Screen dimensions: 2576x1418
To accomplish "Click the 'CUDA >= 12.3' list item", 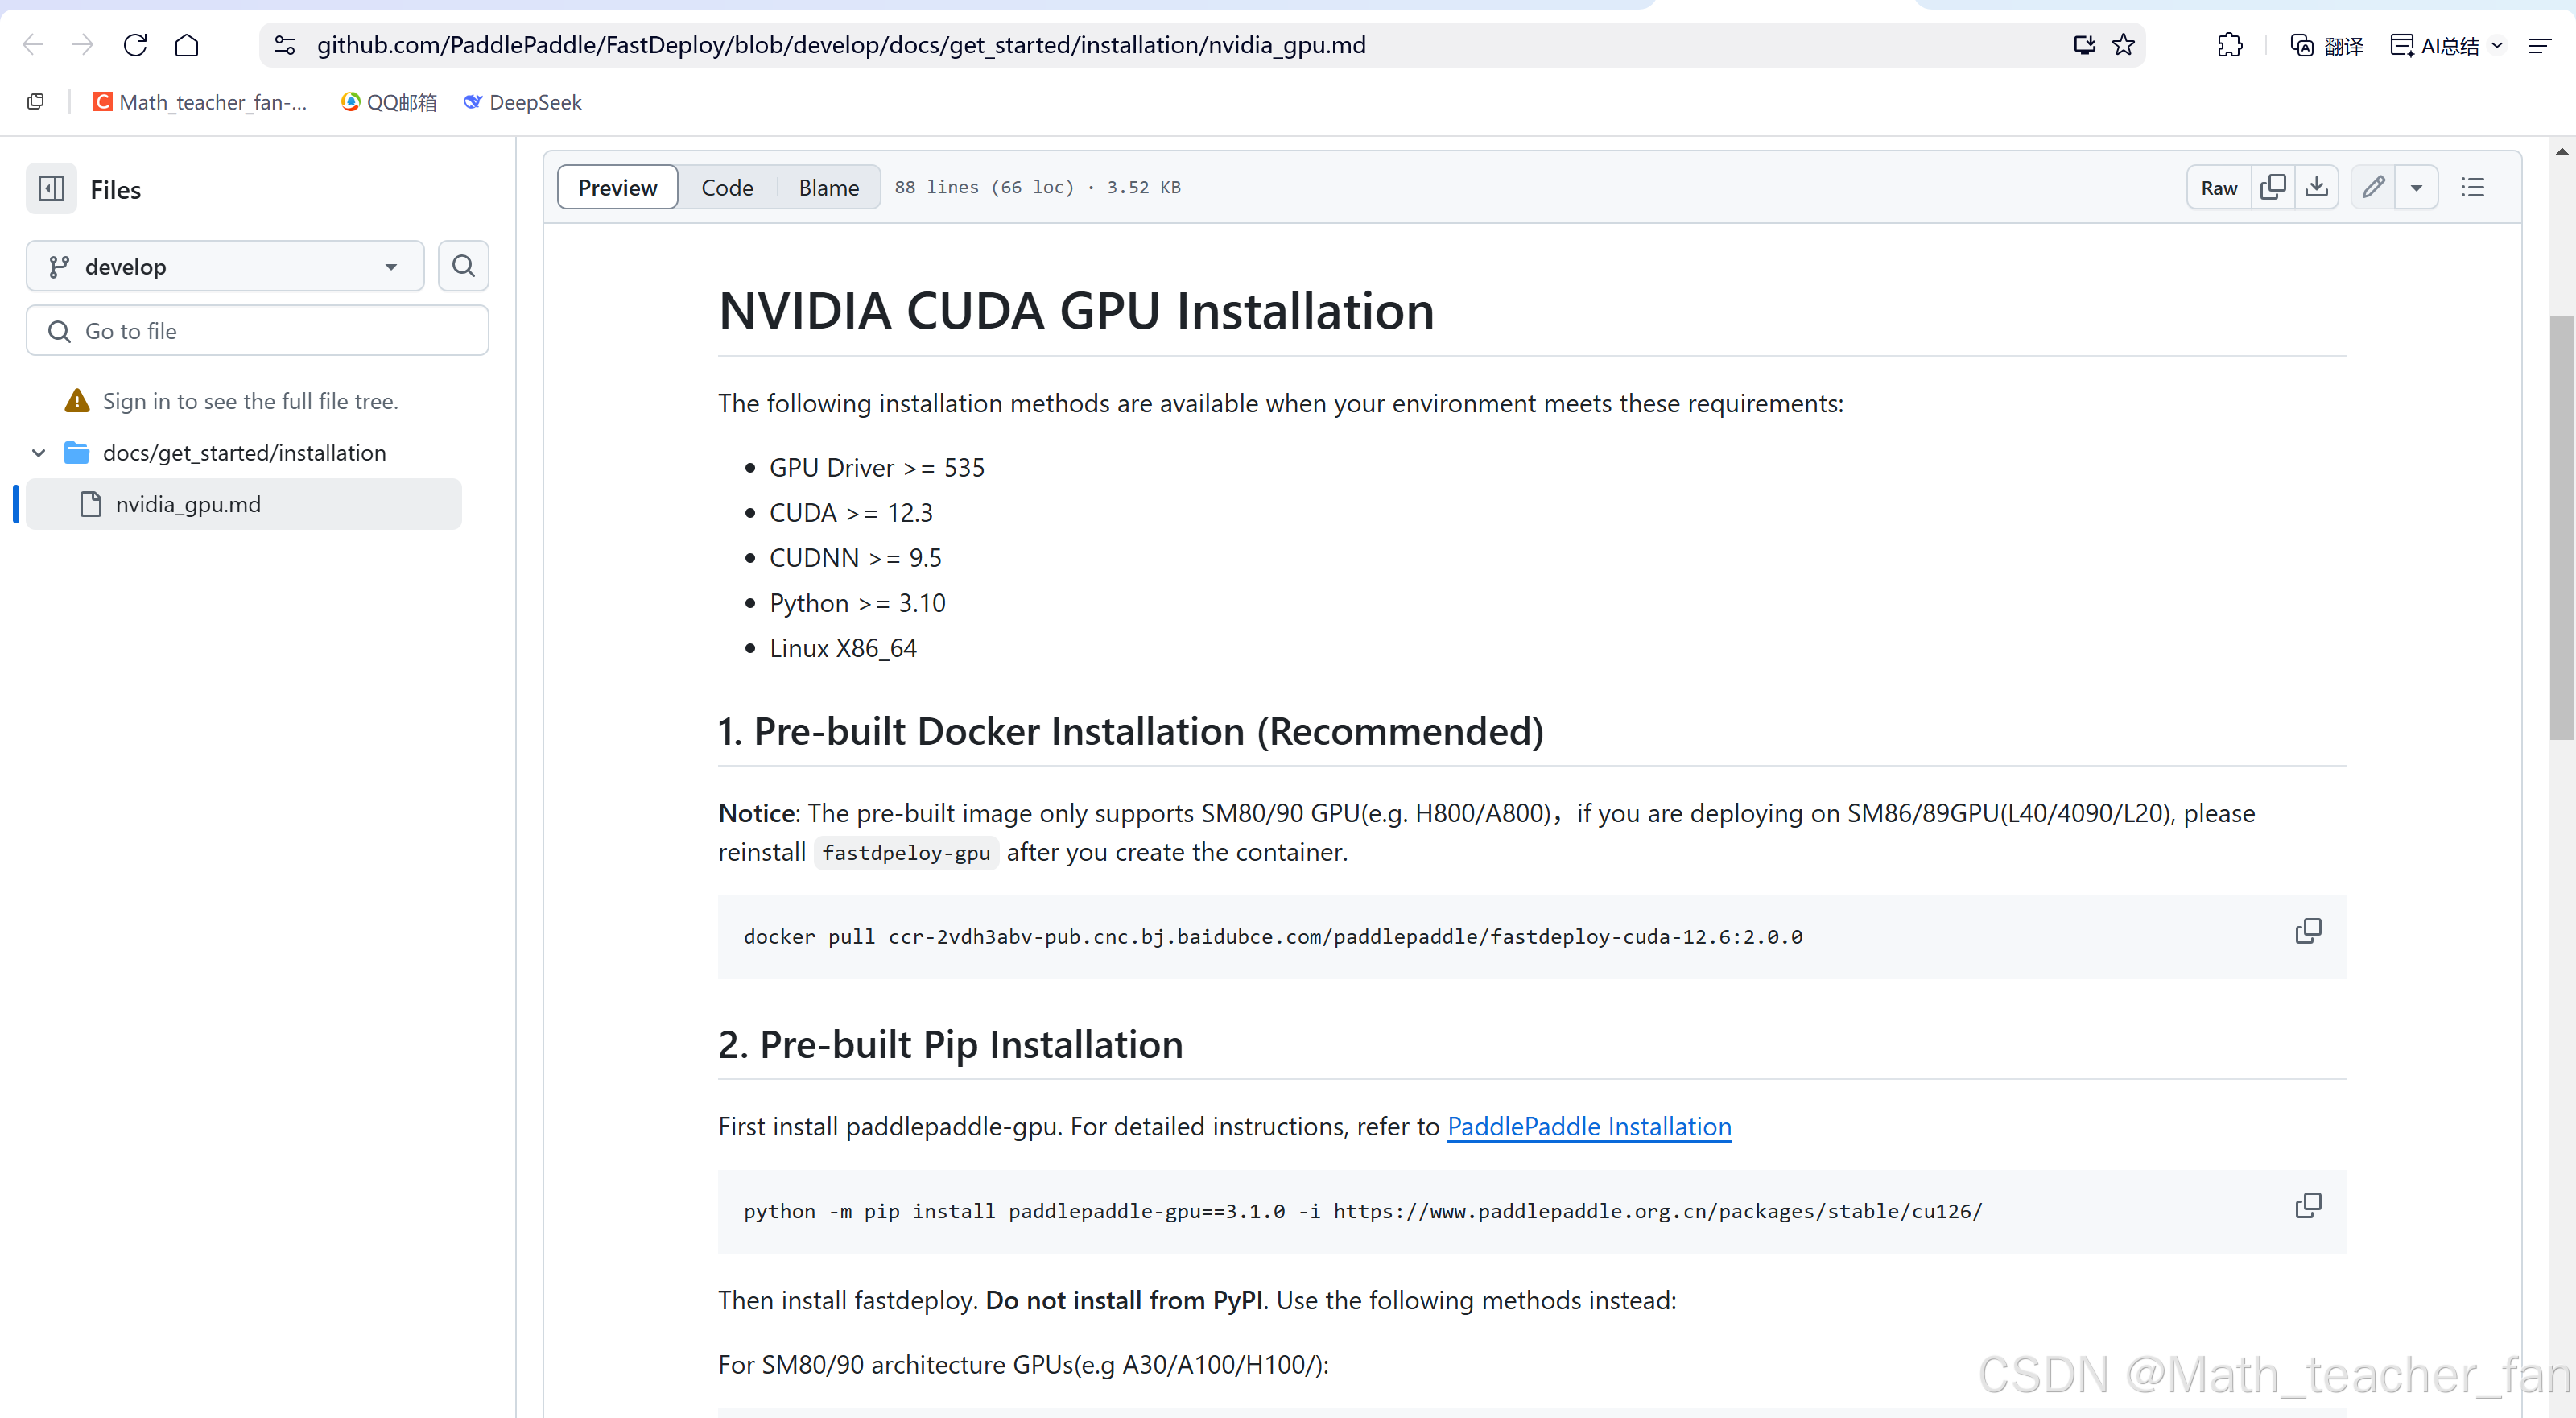I will pyautogui.click(x=850, y=512).
